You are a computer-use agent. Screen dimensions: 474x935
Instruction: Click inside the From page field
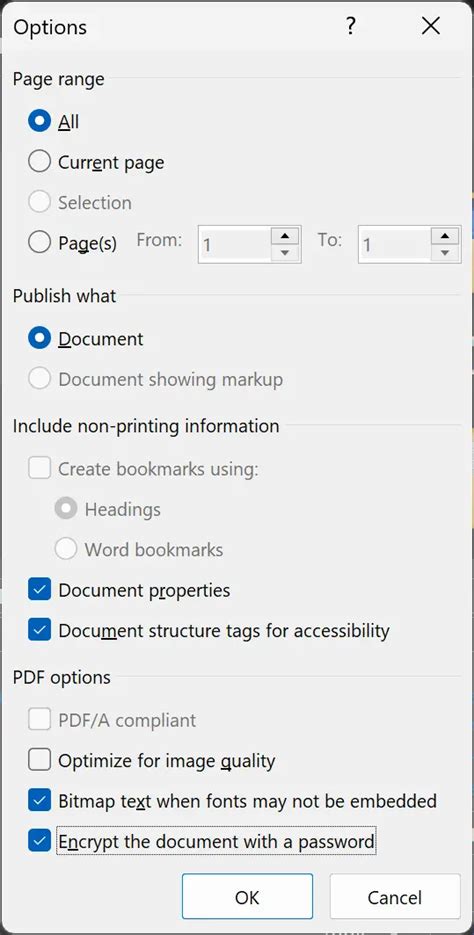pos(236,244)
